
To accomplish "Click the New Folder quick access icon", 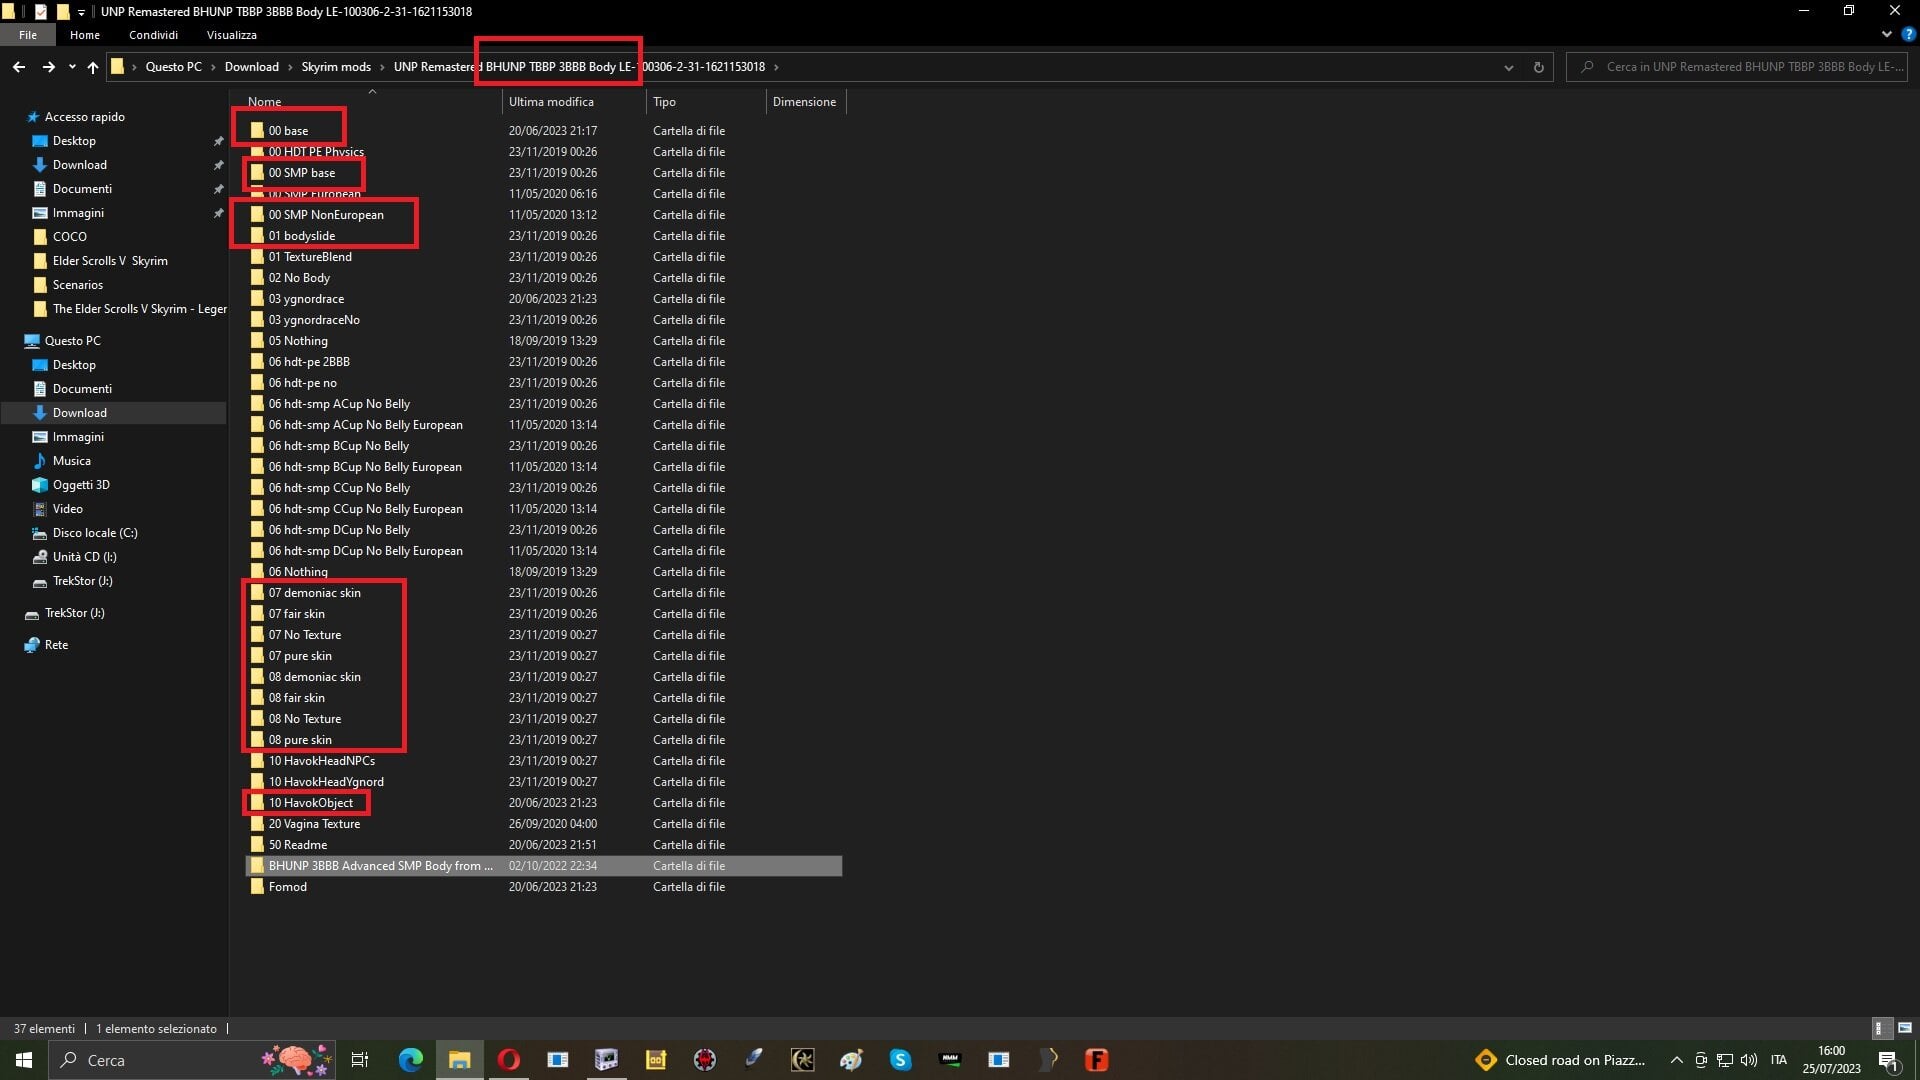I will (63, 12).
